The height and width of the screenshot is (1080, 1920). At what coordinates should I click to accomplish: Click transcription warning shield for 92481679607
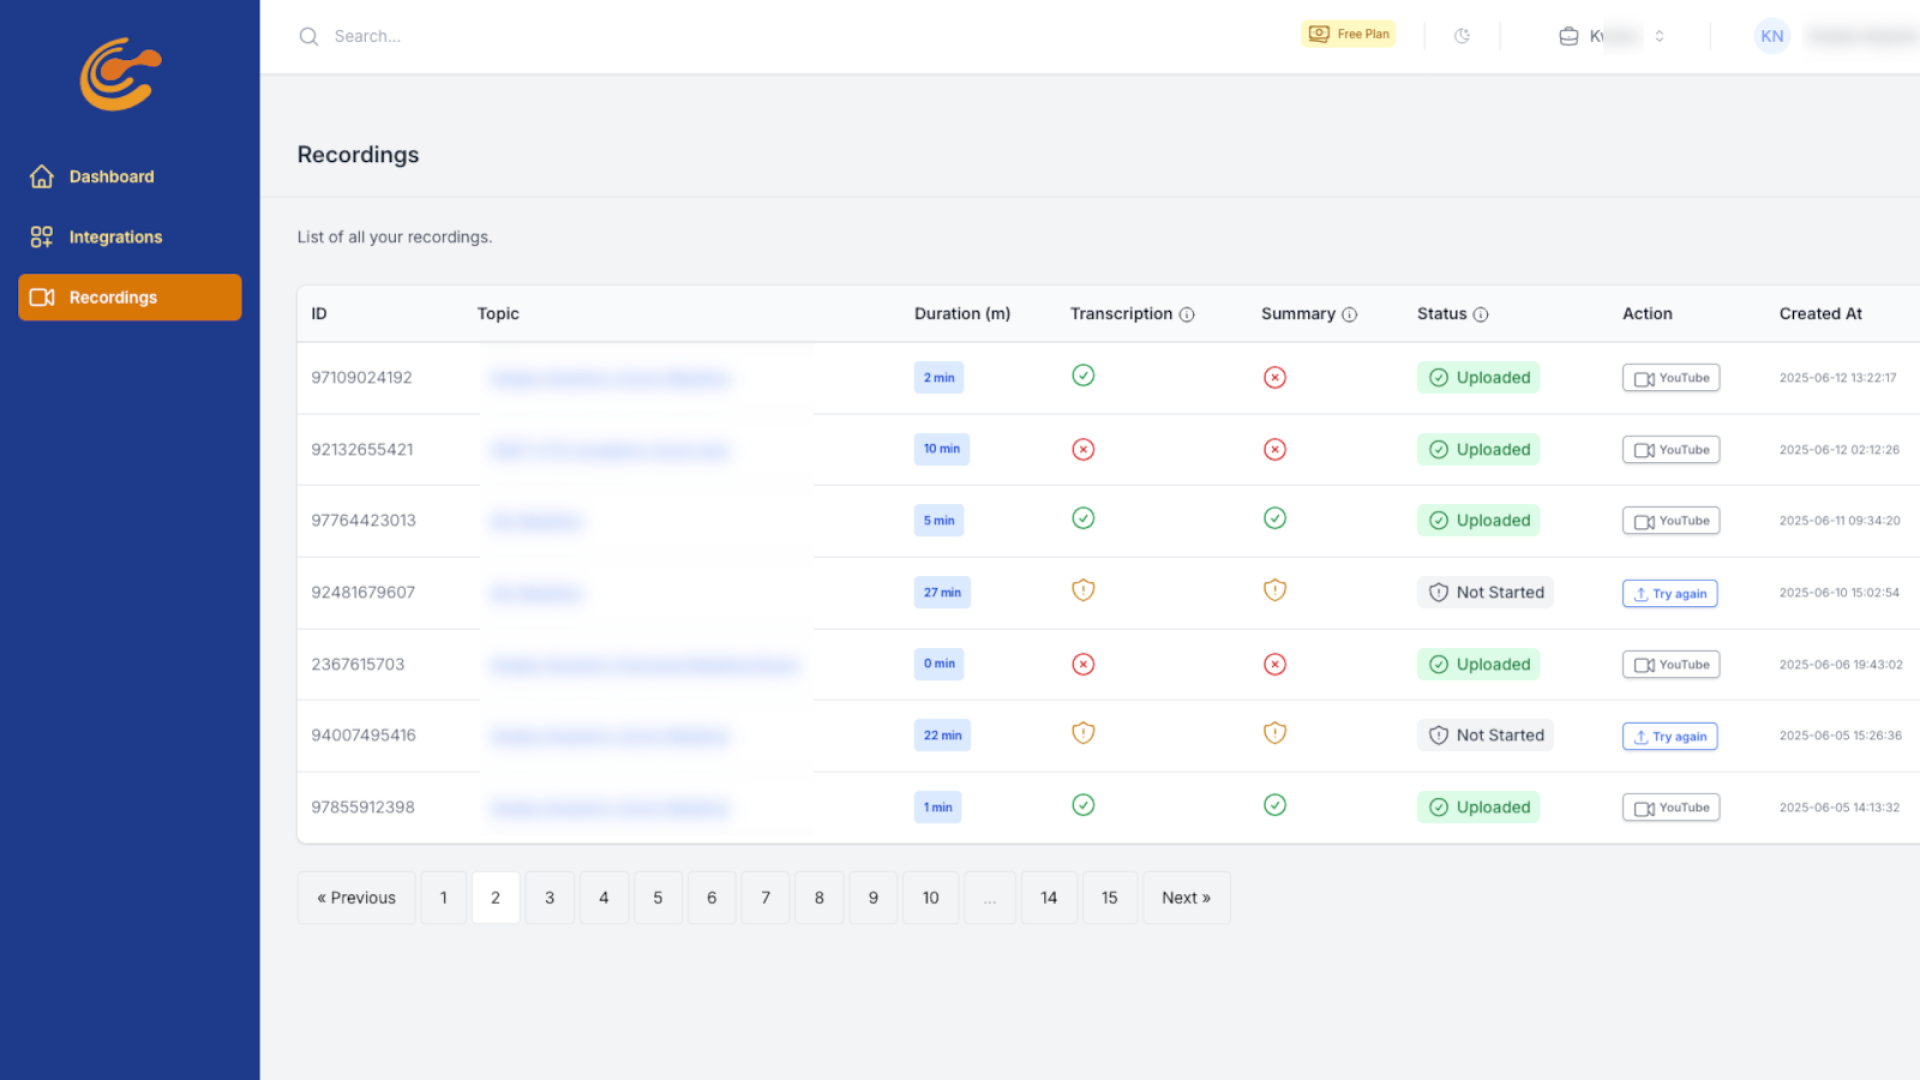click(1083, 590)
